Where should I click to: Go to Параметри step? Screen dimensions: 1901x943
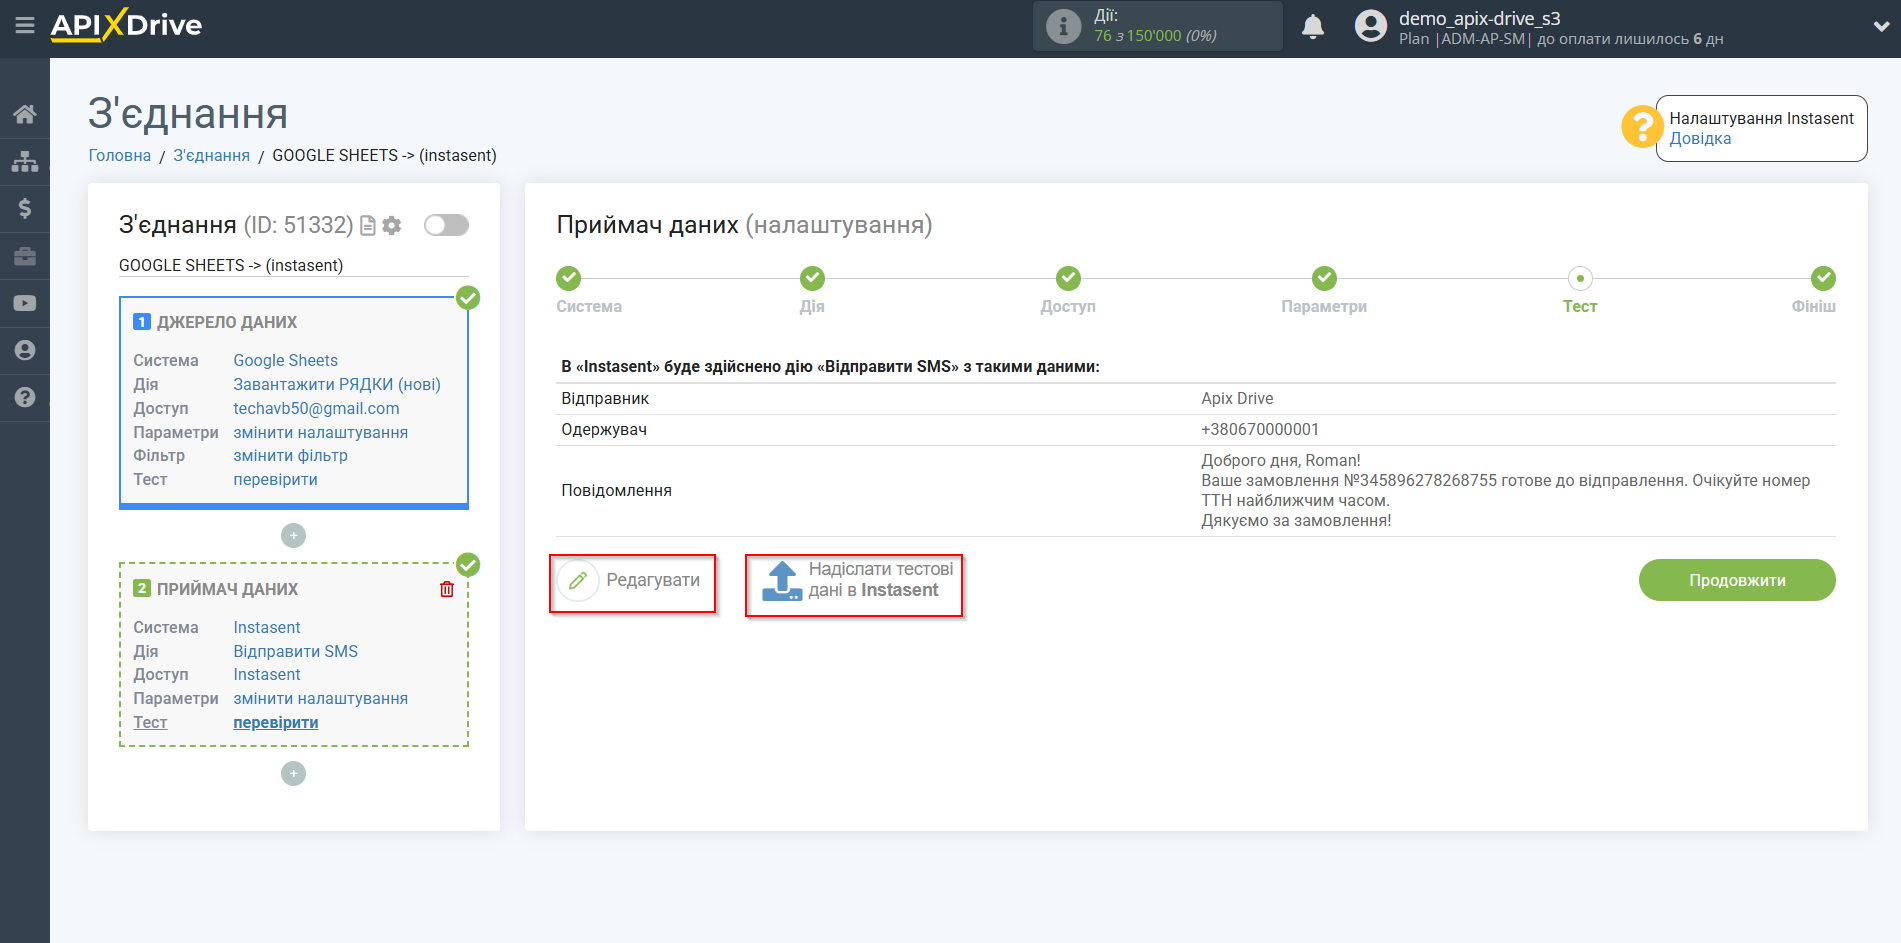(x=1324, y=278)
